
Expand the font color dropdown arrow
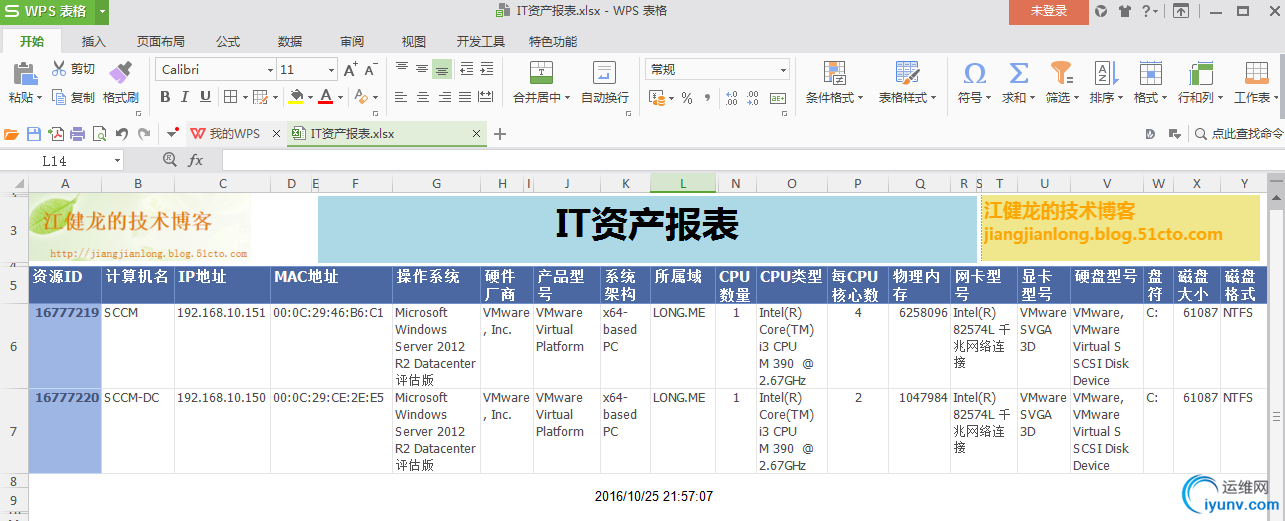point(340,97)
